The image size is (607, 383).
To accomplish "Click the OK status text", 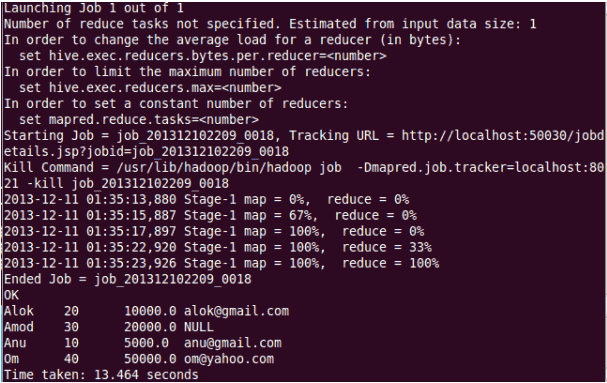I will [11, 295].
